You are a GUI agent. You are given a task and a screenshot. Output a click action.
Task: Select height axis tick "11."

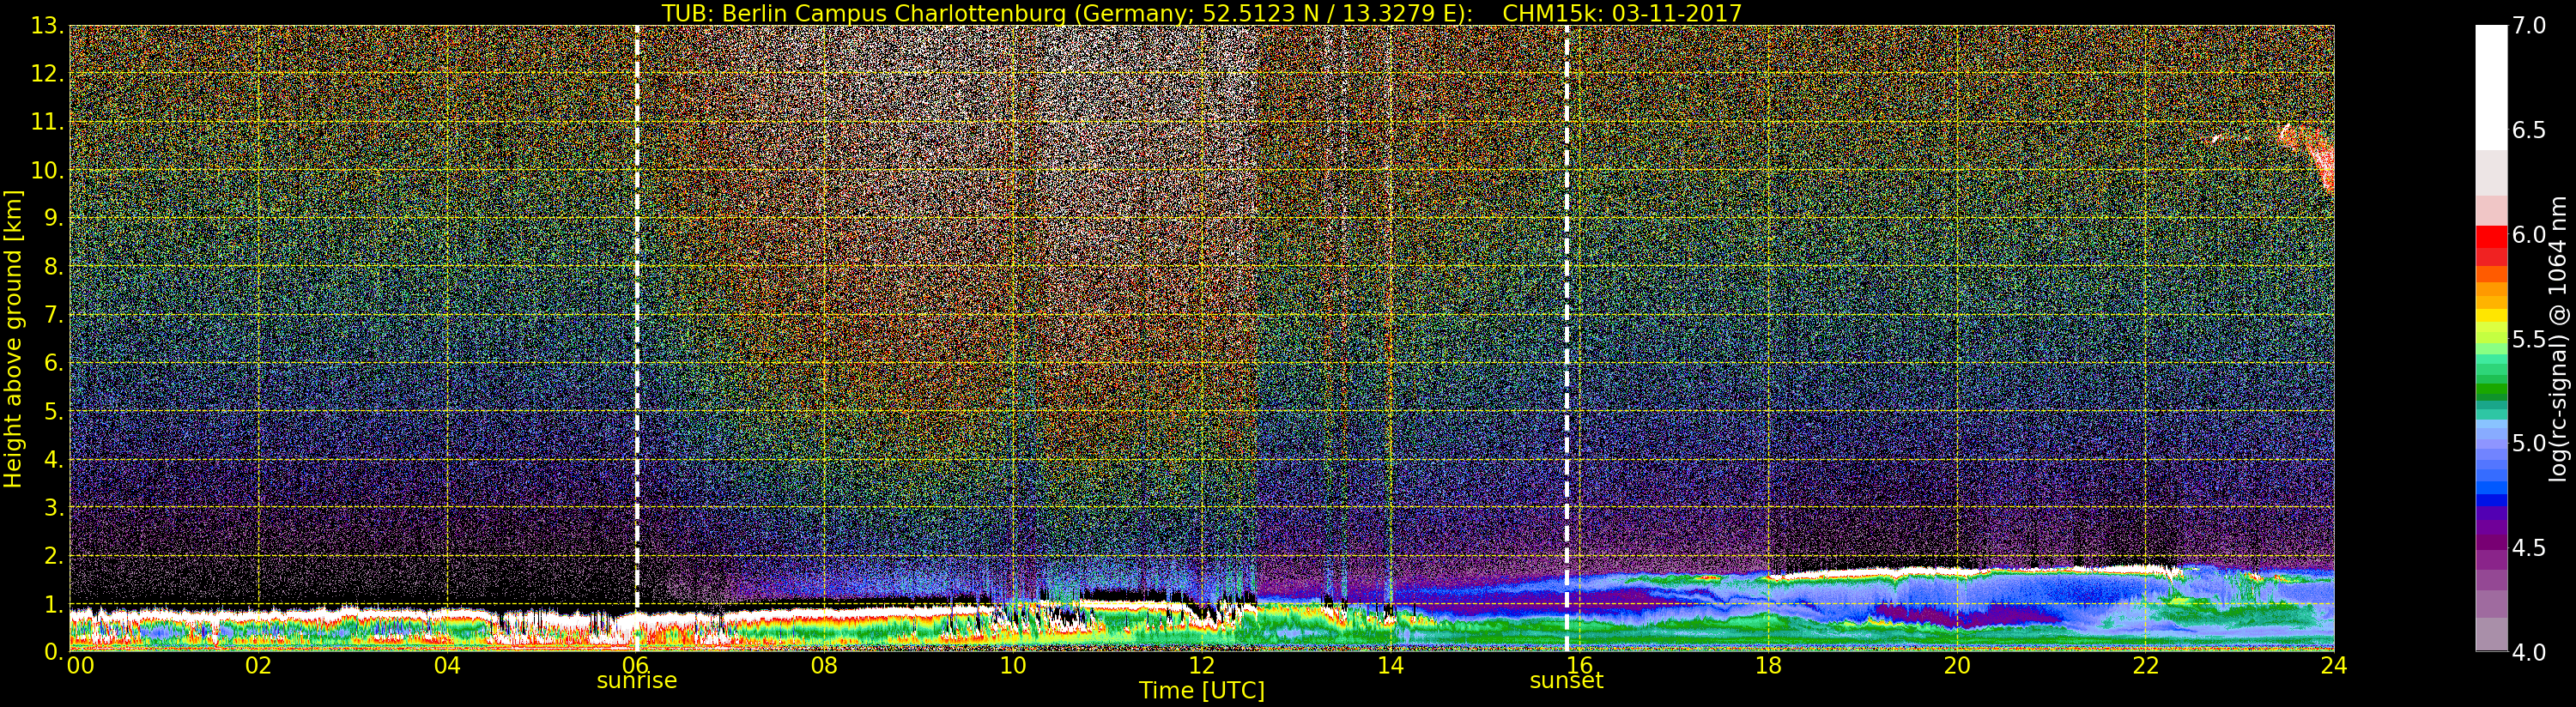point(47,122)
